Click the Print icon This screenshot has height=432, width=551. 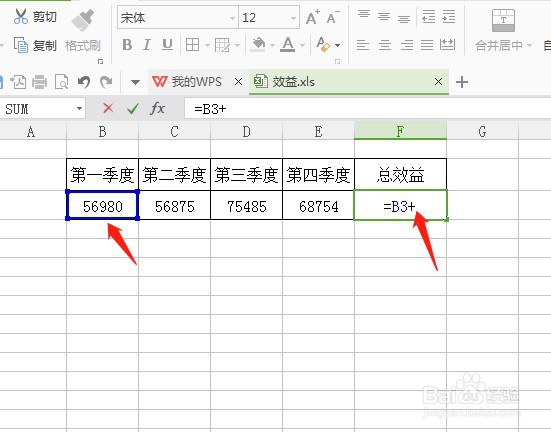[x=39, y=82]
